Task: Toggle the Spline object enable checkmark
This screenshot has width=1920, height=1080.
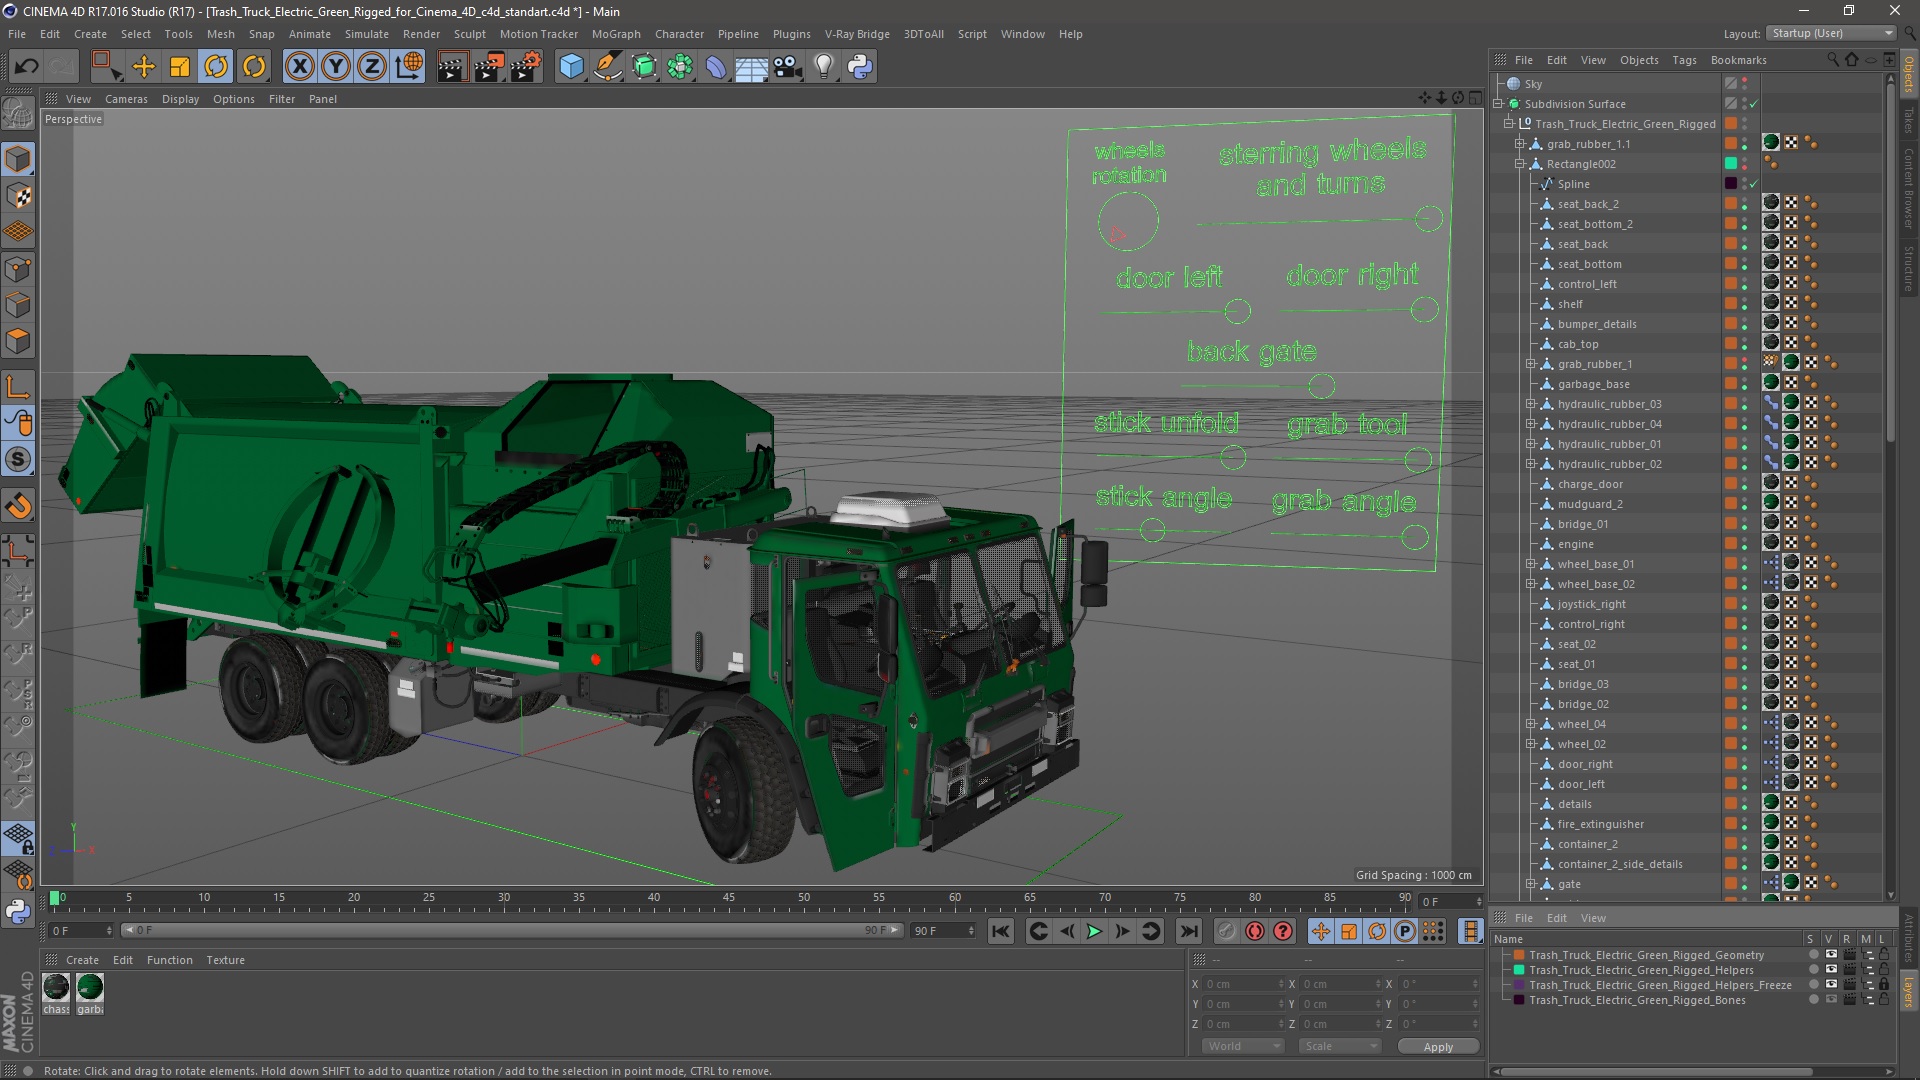Action: [x=1753, y=184]
